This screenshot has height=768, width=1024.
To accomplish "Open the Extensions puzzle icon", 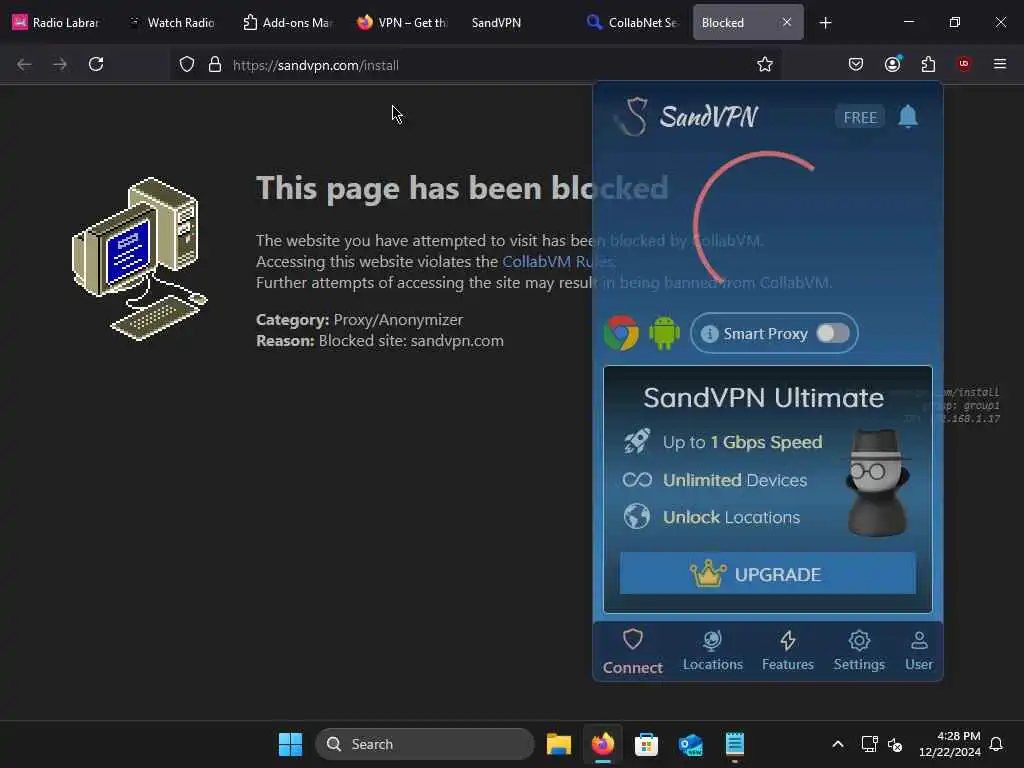I will pos(928,64).
